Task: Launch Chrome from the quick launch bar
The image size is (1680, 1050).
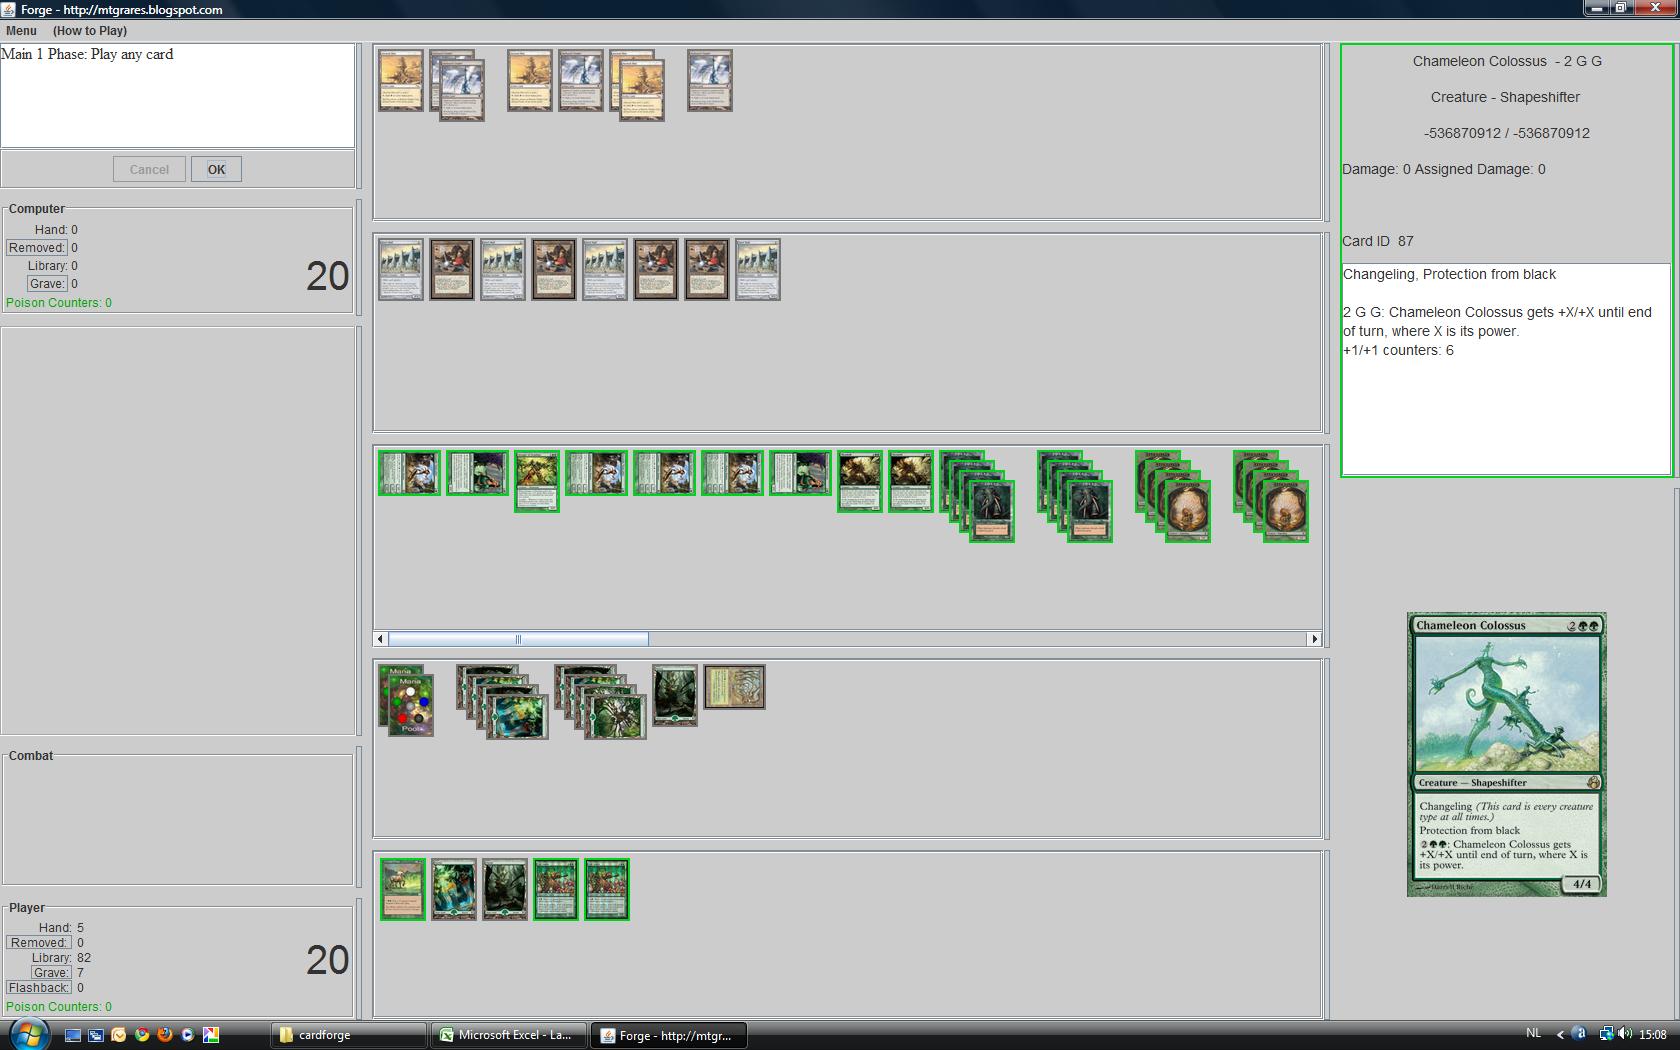Action: point(142,1035)
